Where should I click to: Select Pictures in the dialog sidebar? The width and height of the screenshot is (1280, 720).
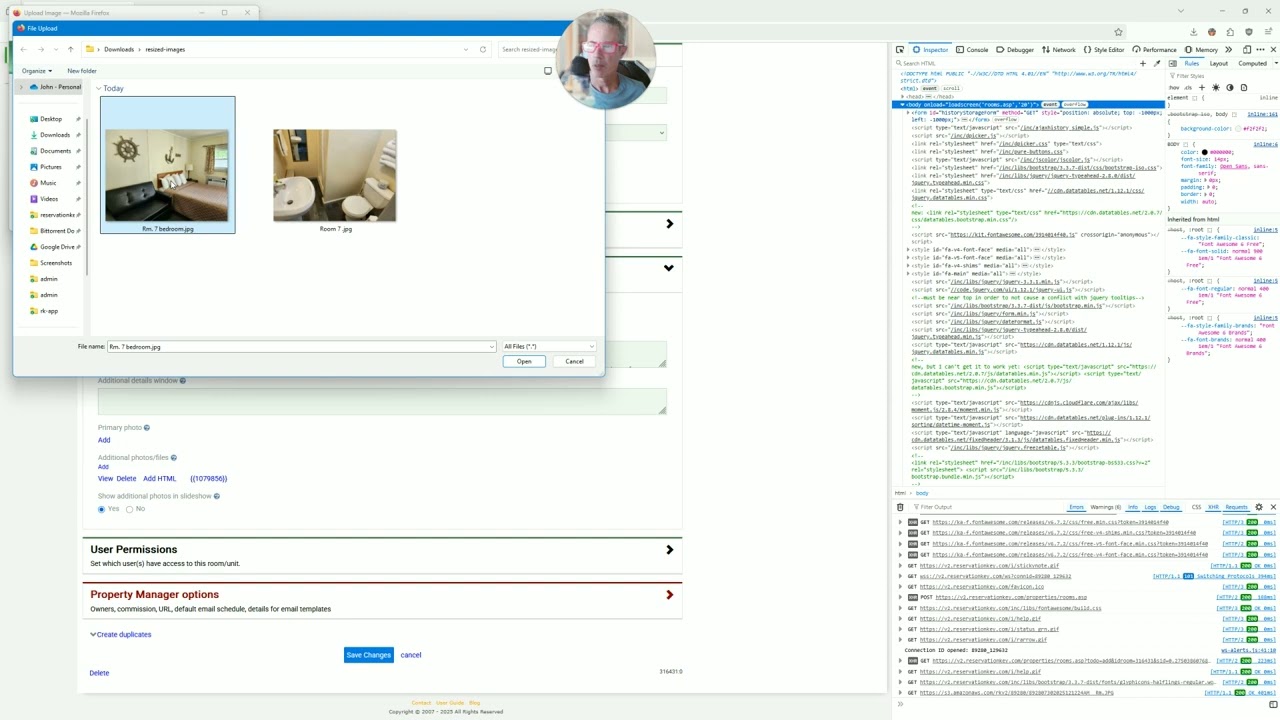click(x=50, y=167)
